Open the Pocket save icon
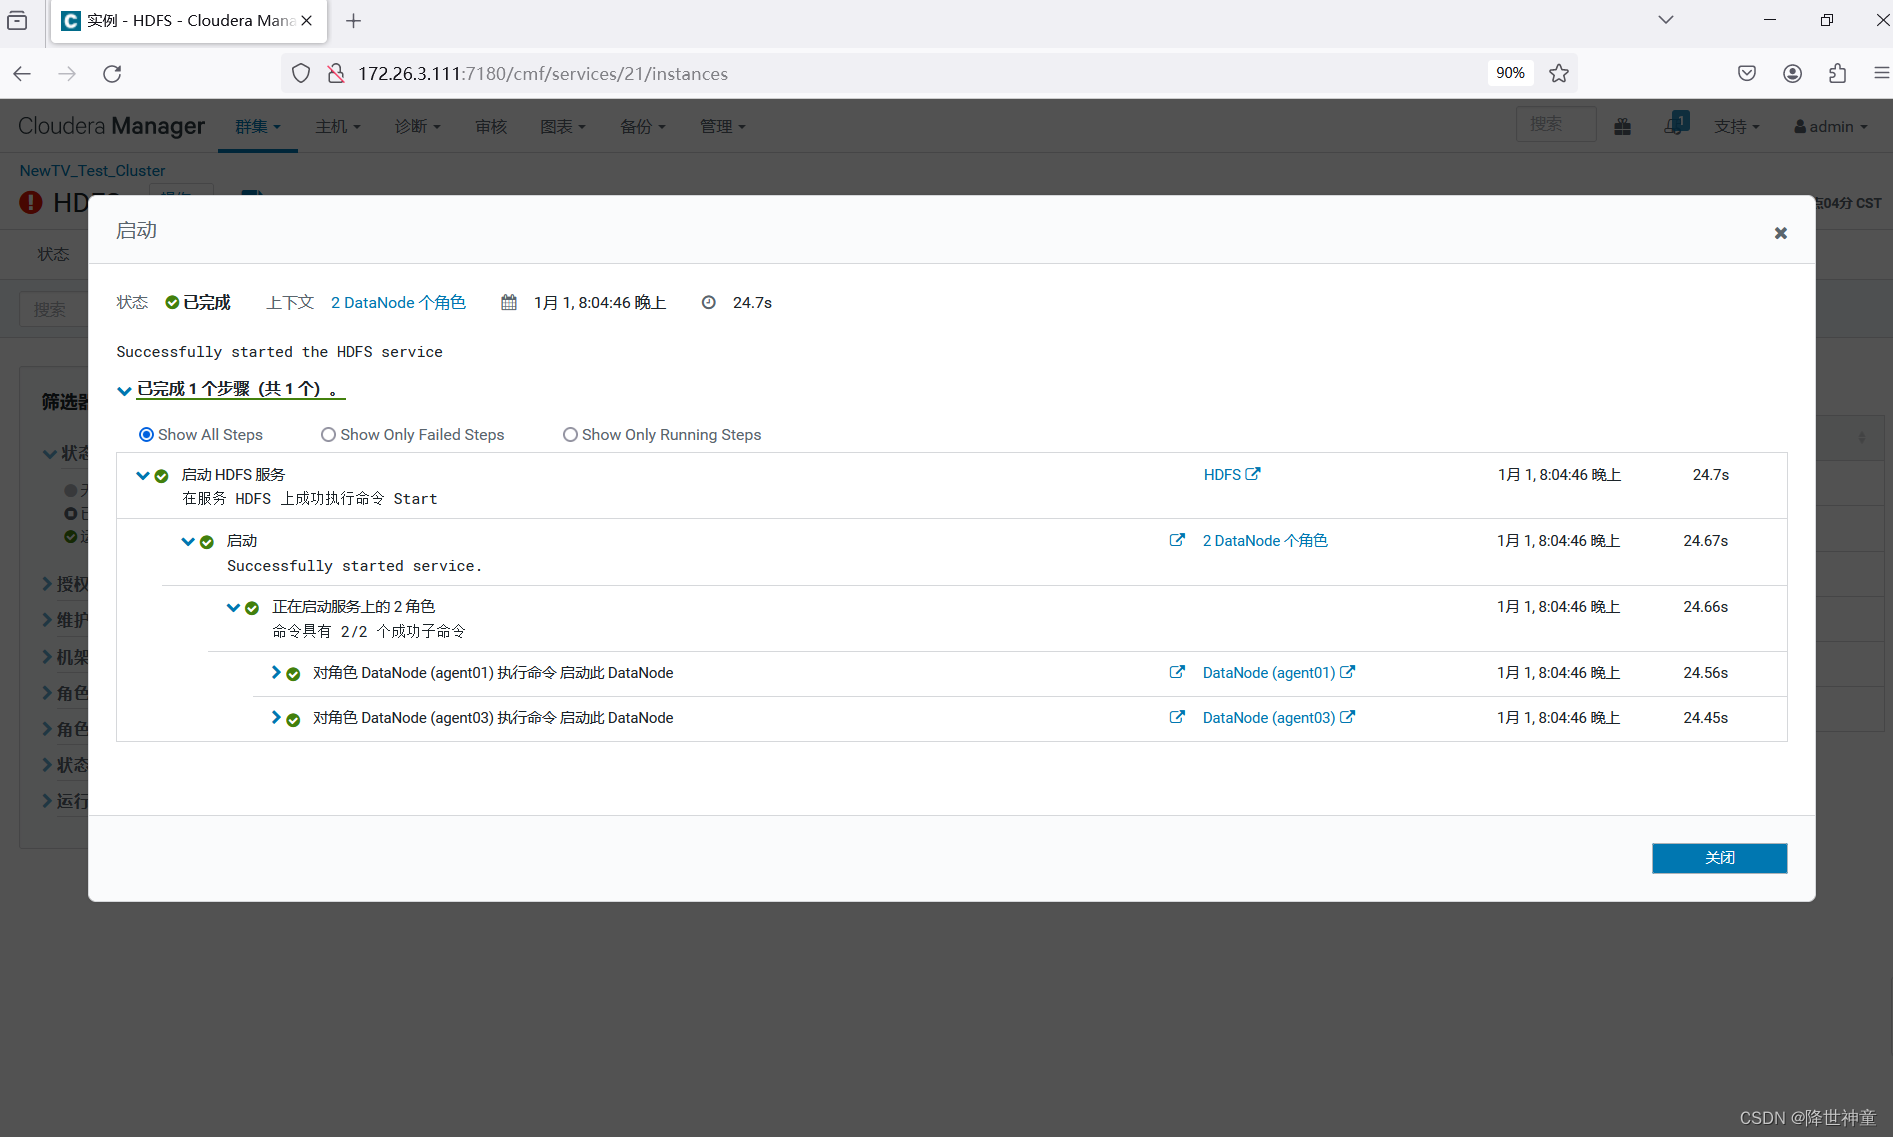This screenshot has height=1137, width=1893. 1747,74
